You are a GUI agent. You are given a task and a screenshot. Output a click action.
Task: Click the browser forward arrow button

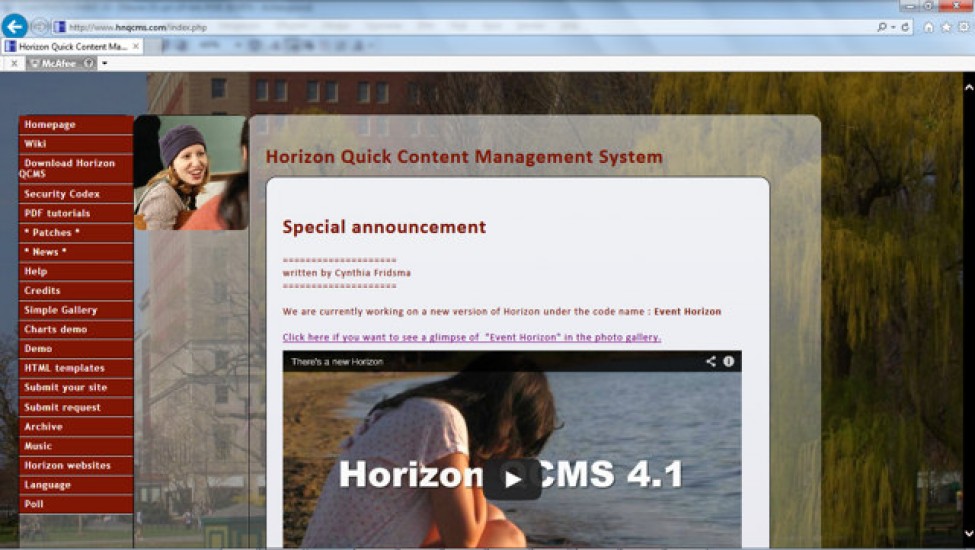(x=39, y=27)
